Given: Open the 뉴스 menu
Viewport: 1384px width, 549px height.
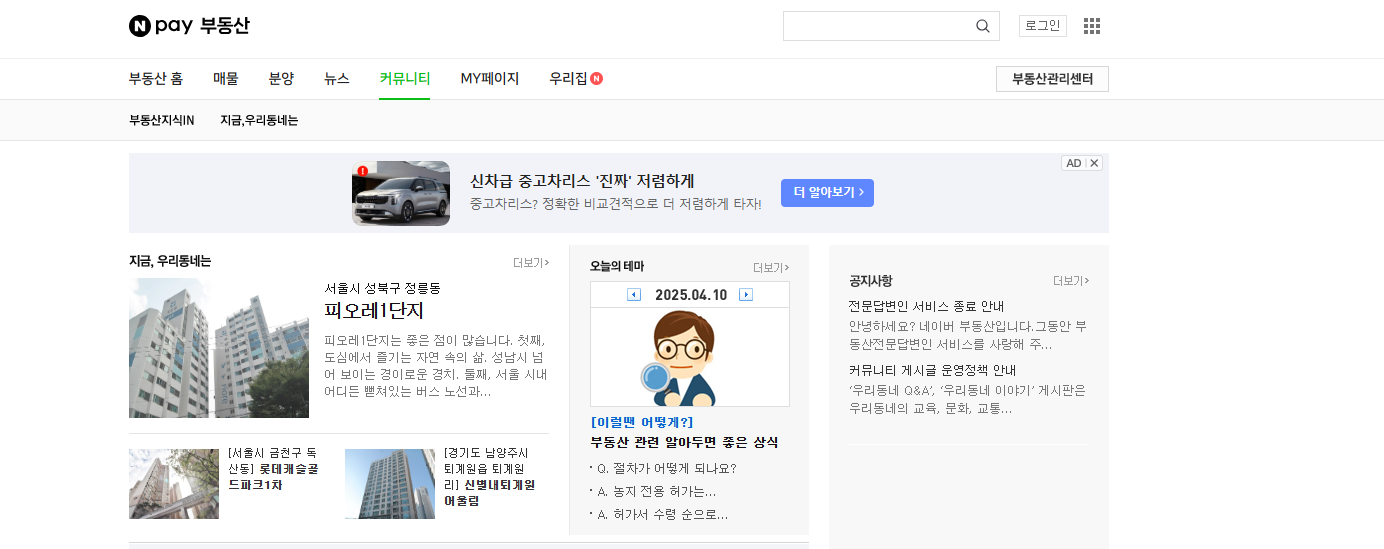Looking at the screenshot, I should [x=337, y=79].
